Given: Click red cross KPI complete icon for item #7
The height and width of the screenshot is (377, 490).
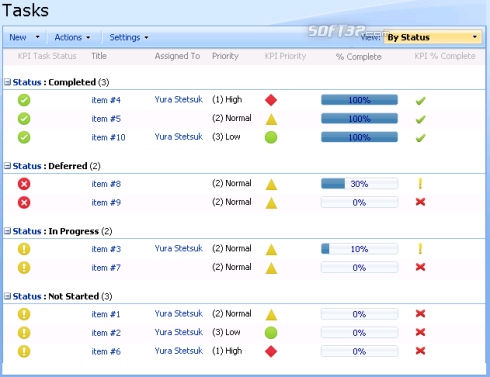Looking at the screenshot, I should pos(421,267).
